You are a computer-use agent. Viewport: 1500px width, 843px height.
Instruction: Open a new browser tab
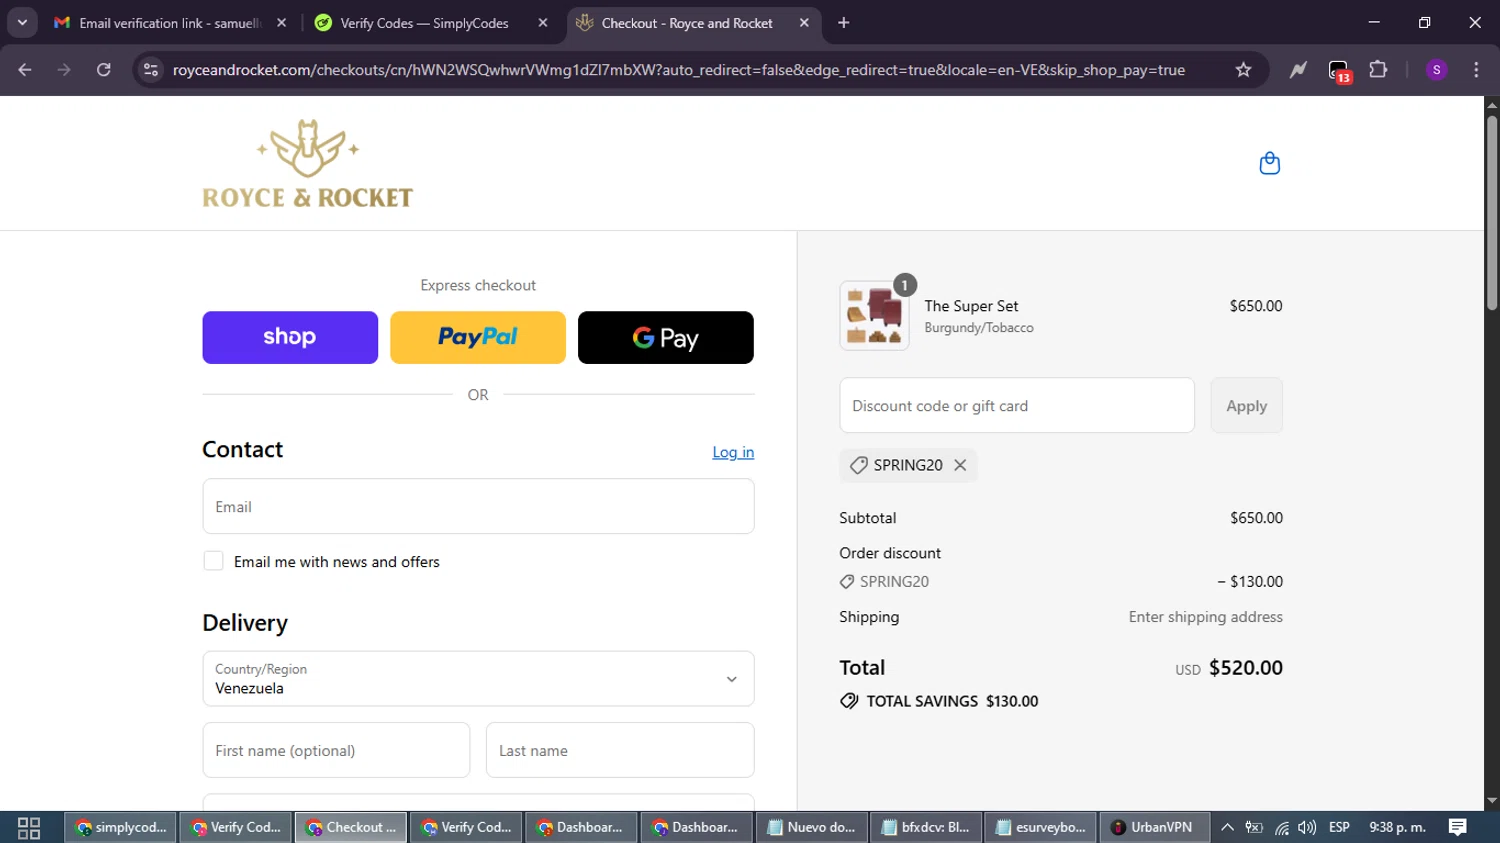tap(844, 23)
